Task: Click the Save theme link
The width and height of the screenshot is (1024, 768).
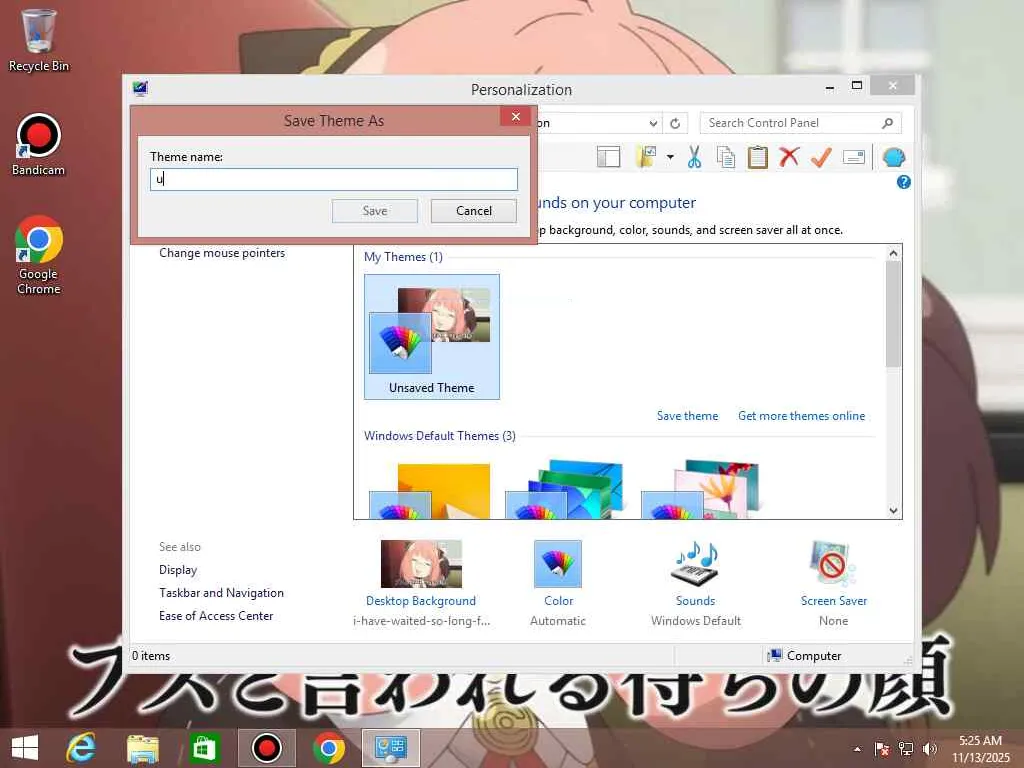Action: point(687,416)
